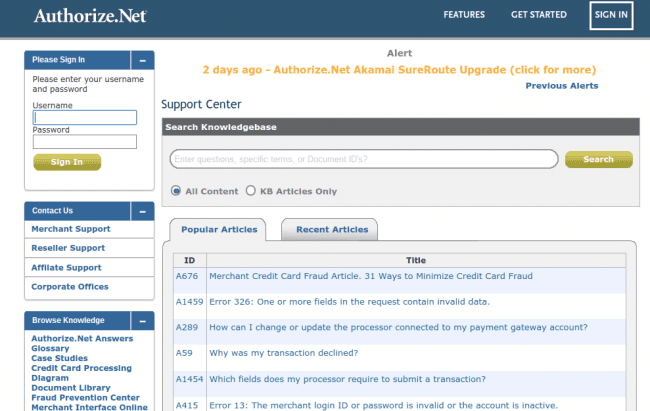Click into the Password field
Viewport: 650px width, 411px height.
[x=84, y=142]
